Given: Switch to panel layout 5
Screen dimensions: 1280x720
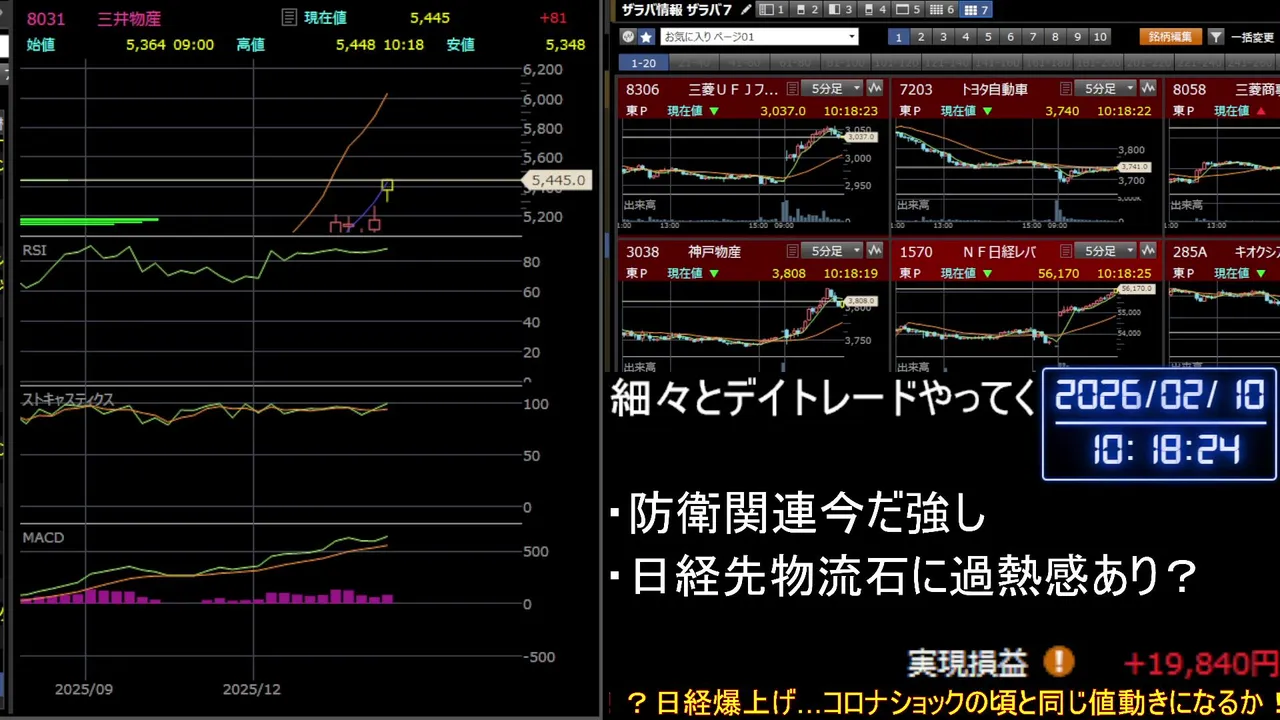Looking at the screenshot, I should [x=908, y=10].
